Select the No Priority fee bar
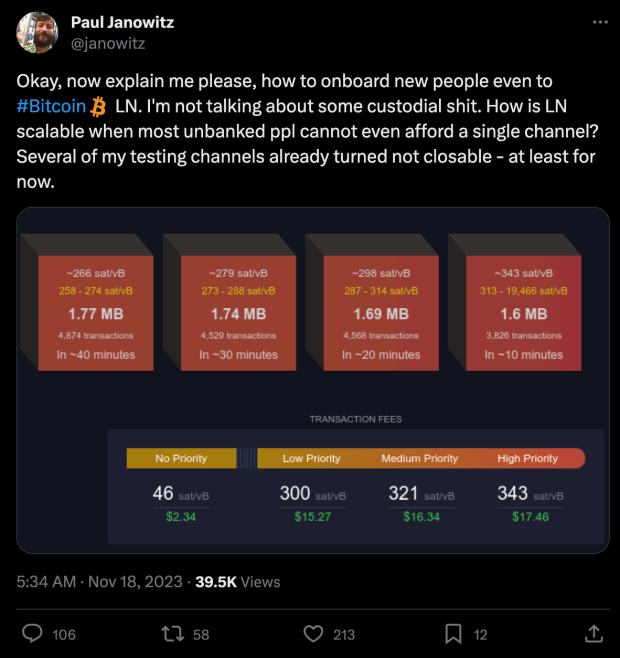The image size is (620, 658). point(181,458)
